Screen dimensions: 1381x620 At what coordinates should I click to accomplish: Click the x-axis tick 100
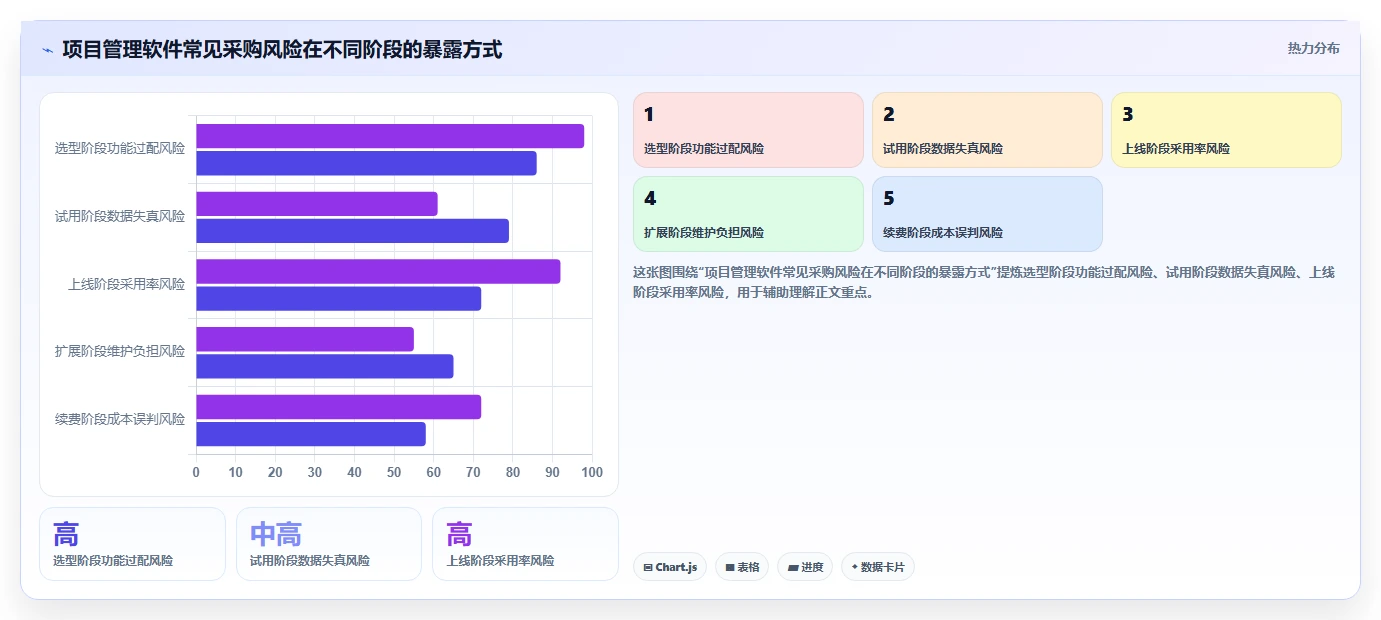click(x=592, y=472)
